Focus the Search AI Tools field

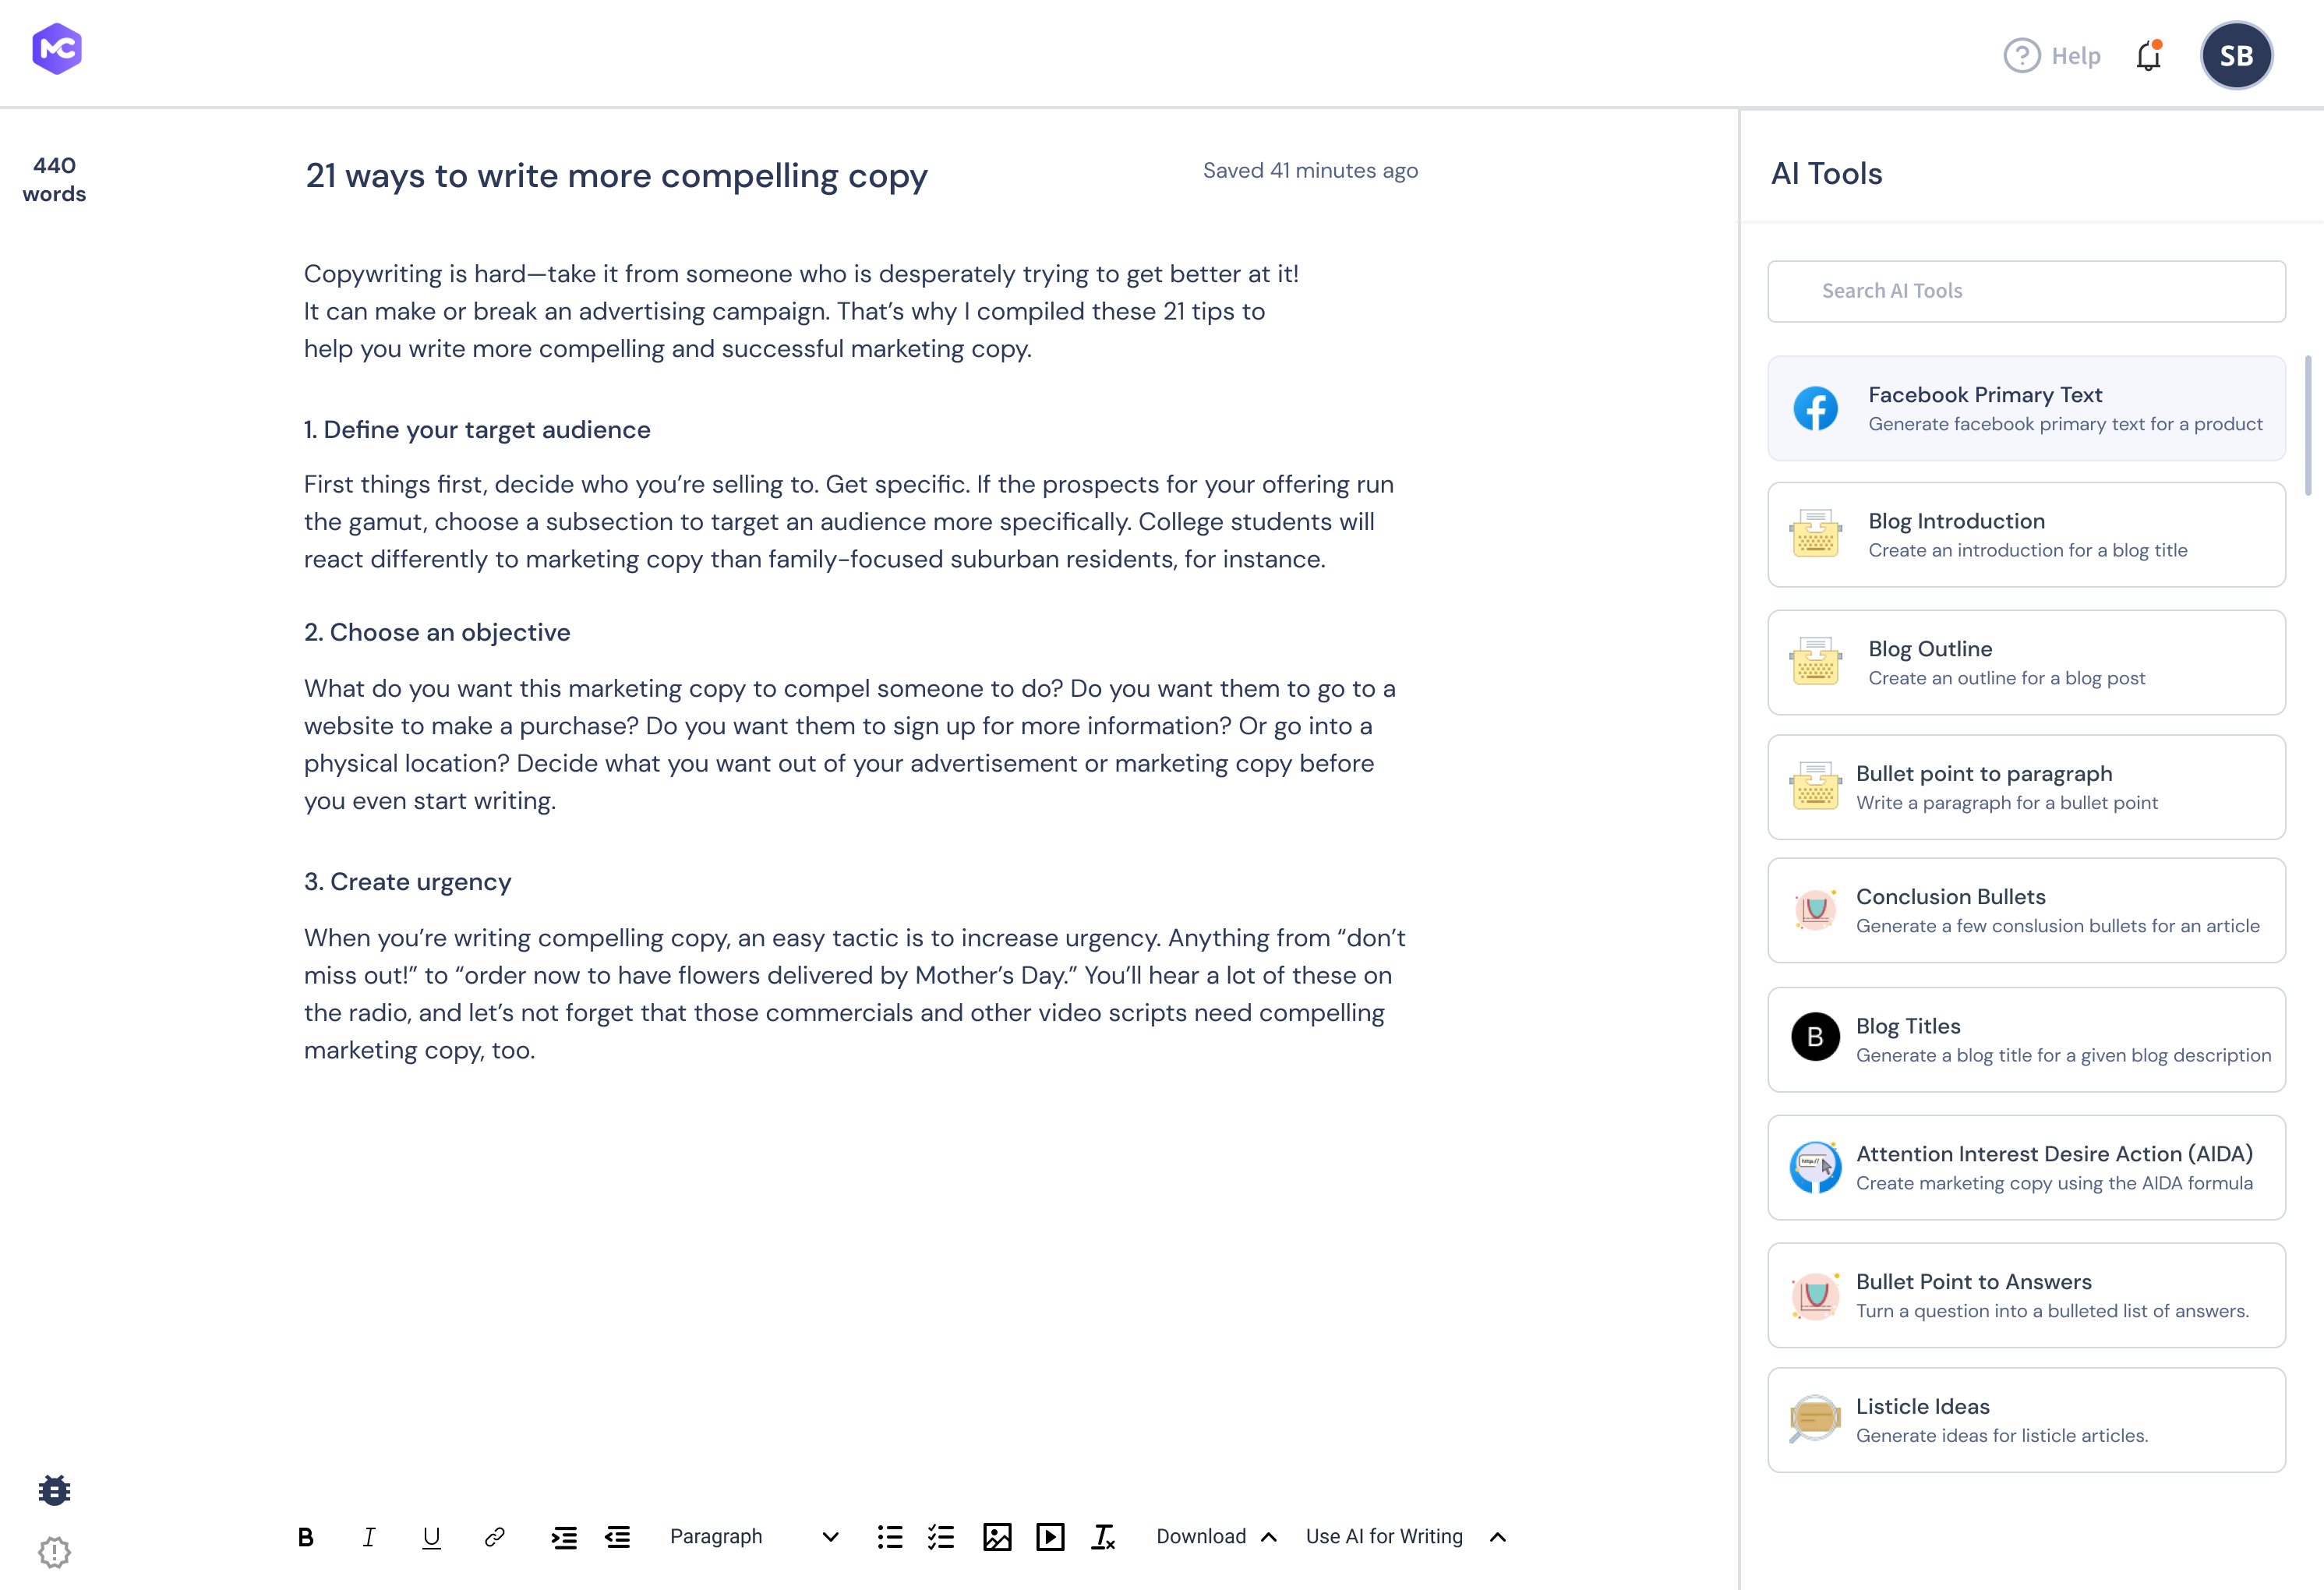click(2026, 291)
